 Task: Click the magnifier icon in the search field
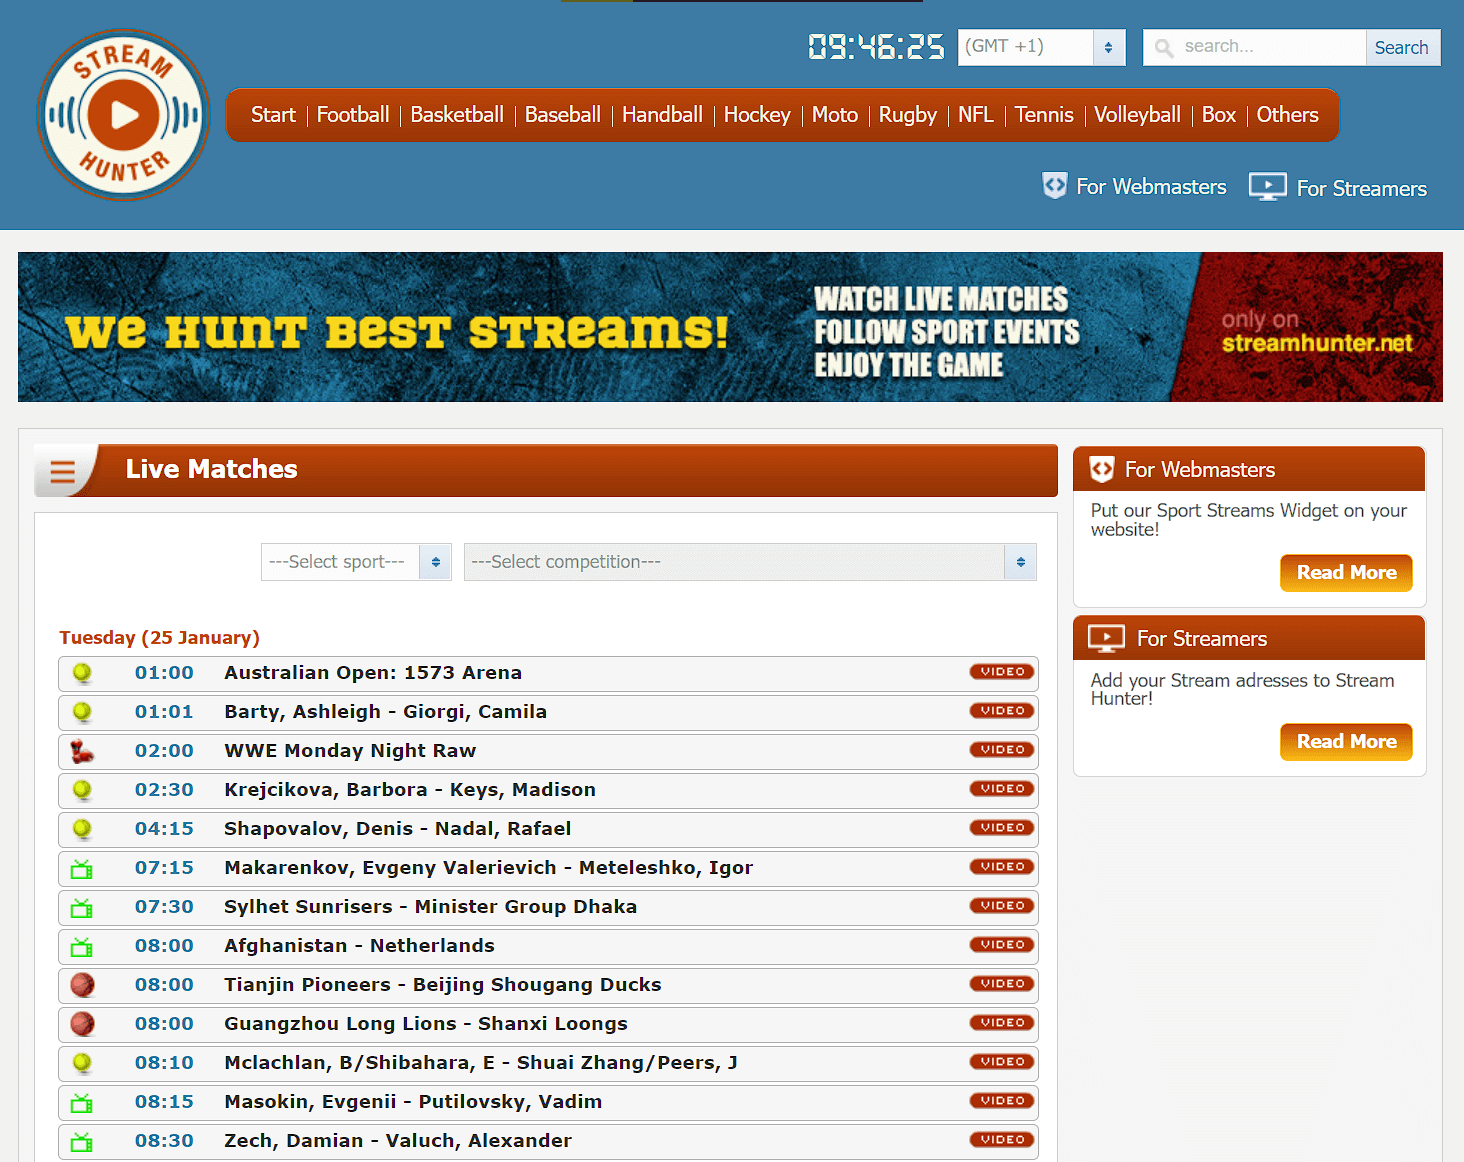(x=1163, y=47)
